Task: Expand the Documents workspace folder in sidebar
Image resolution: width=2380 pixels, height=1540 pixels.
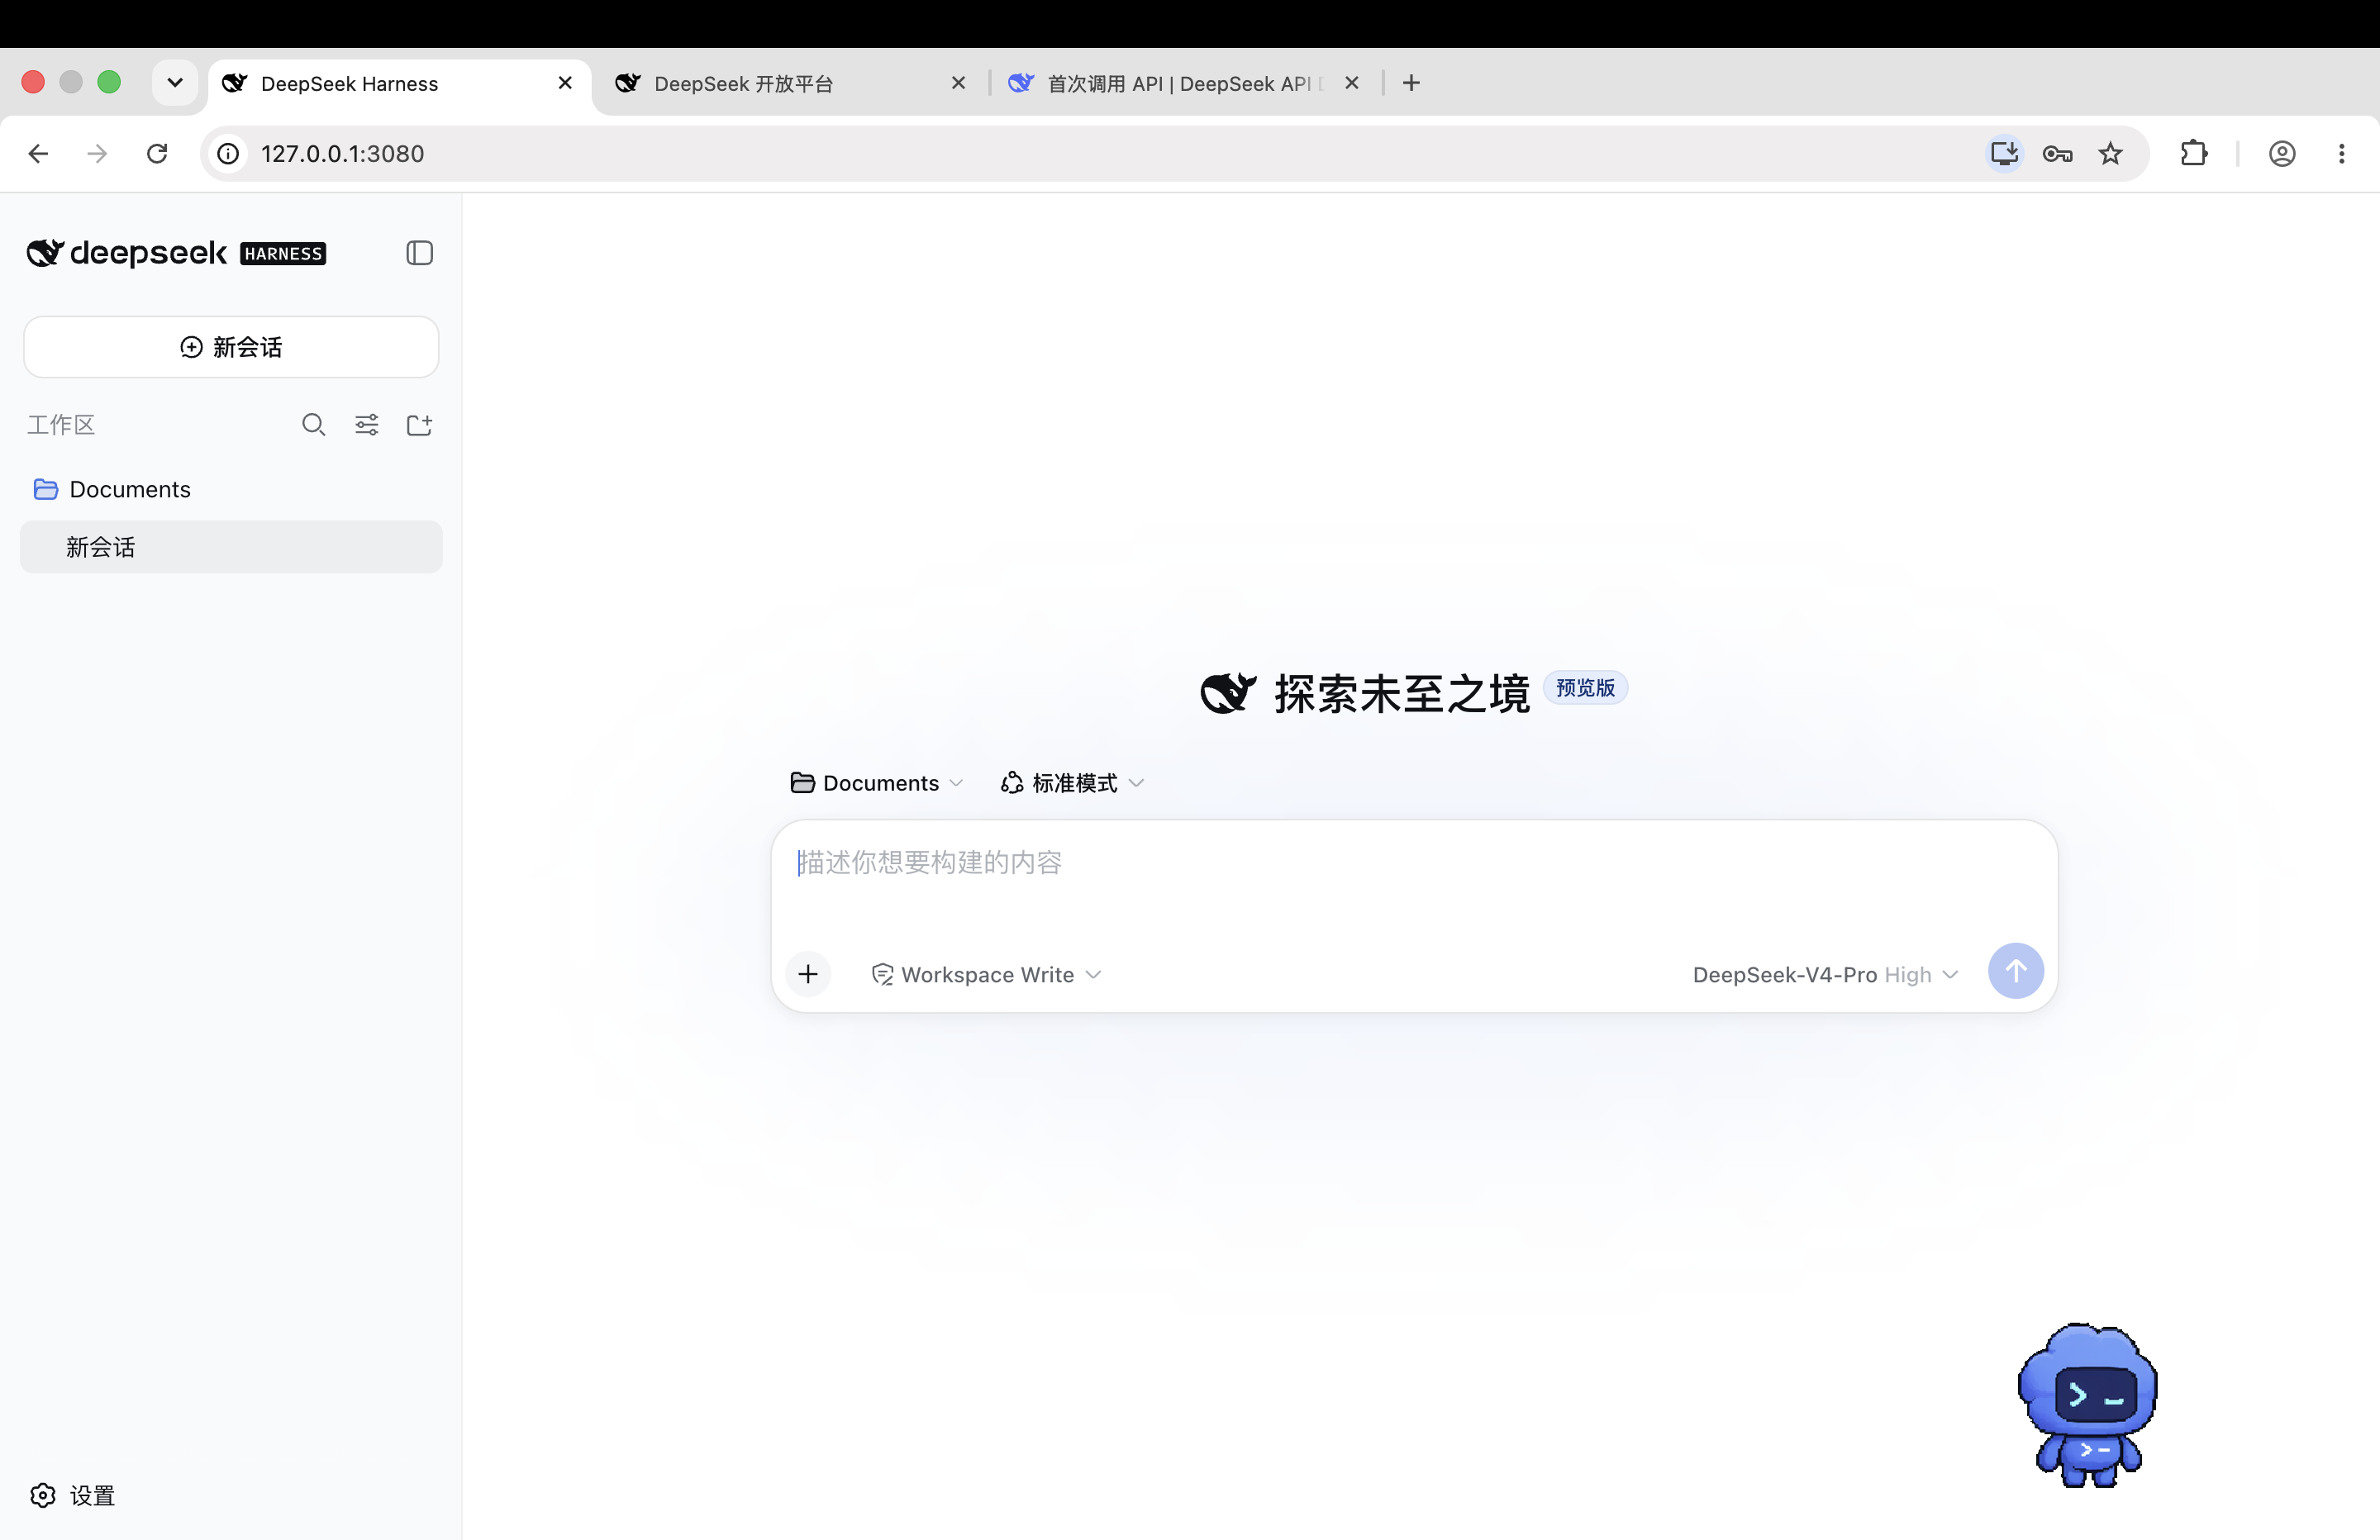Action: click(x=231, y=489)
